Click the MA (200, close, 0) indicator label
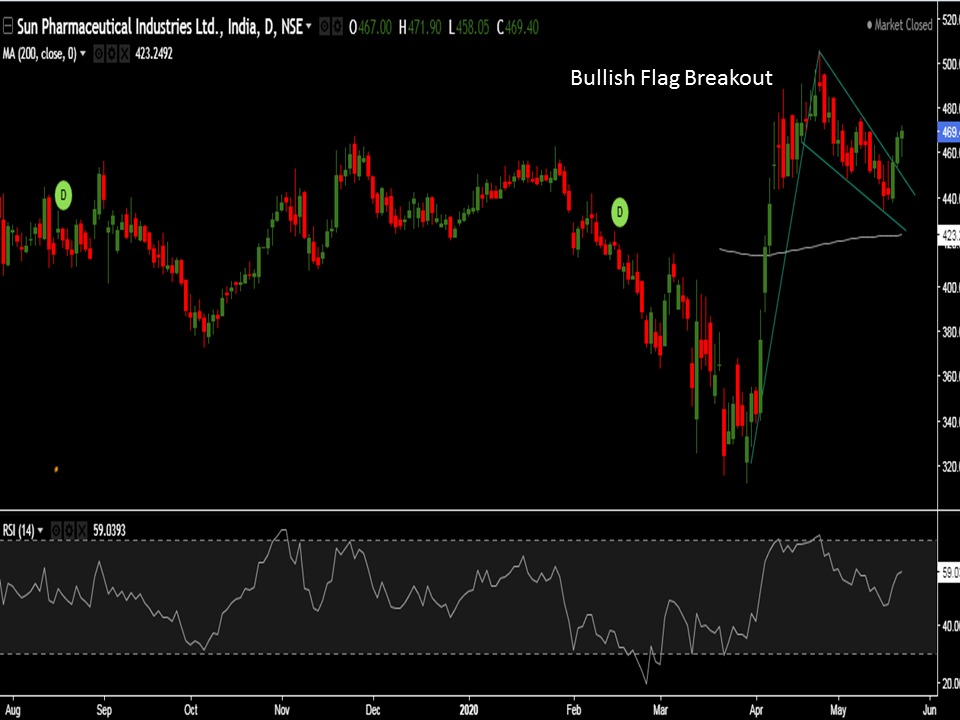Image resolution: width=960 pixels, height=720 pixels. point(39,54)
